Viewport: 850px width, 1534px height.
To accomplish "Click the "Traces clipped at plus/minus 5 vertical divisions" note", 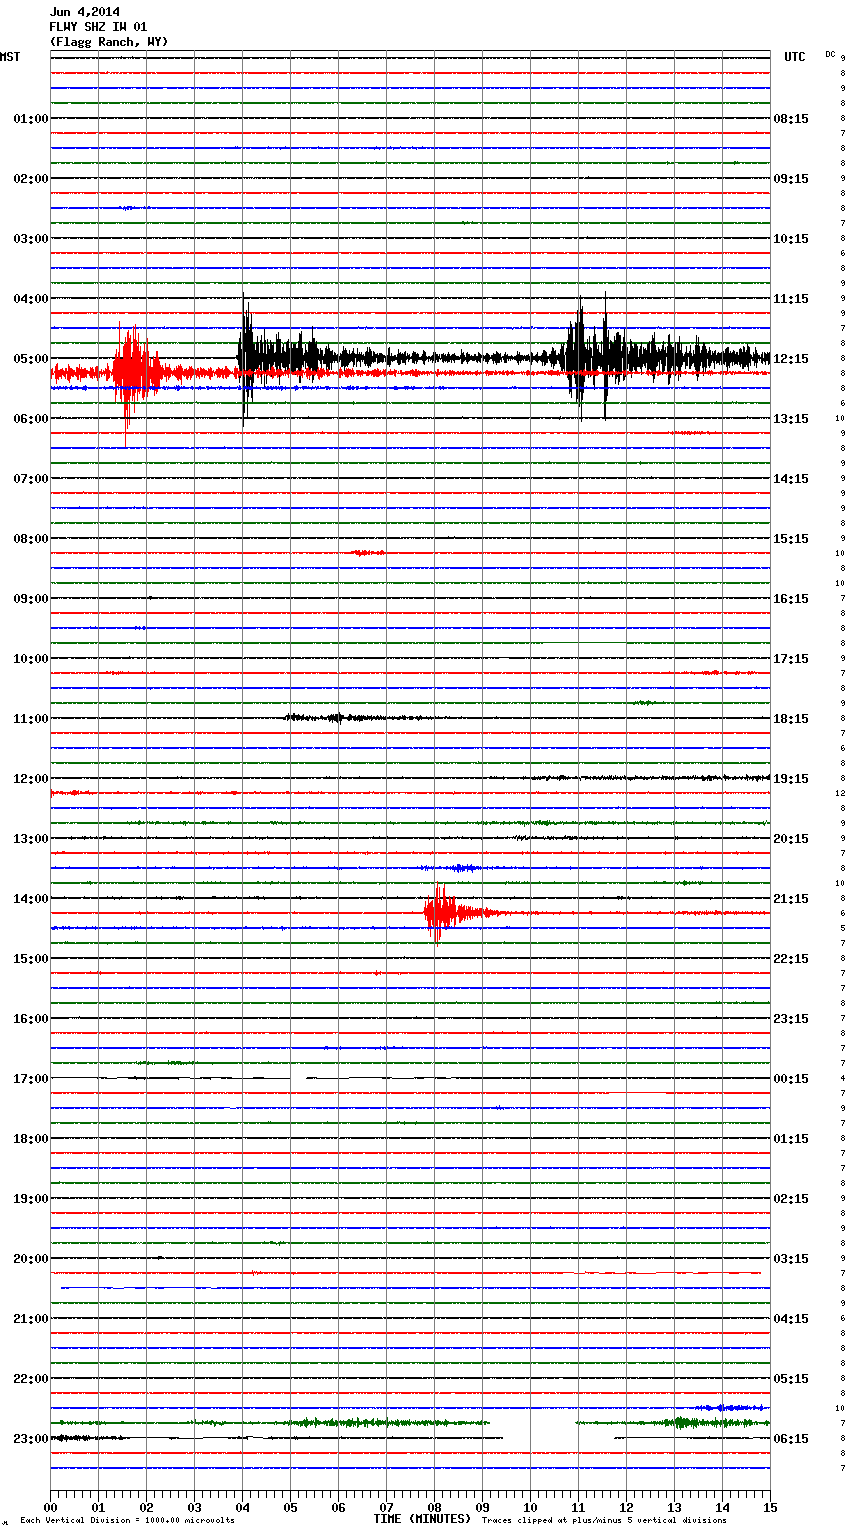I will (604, 1521).
